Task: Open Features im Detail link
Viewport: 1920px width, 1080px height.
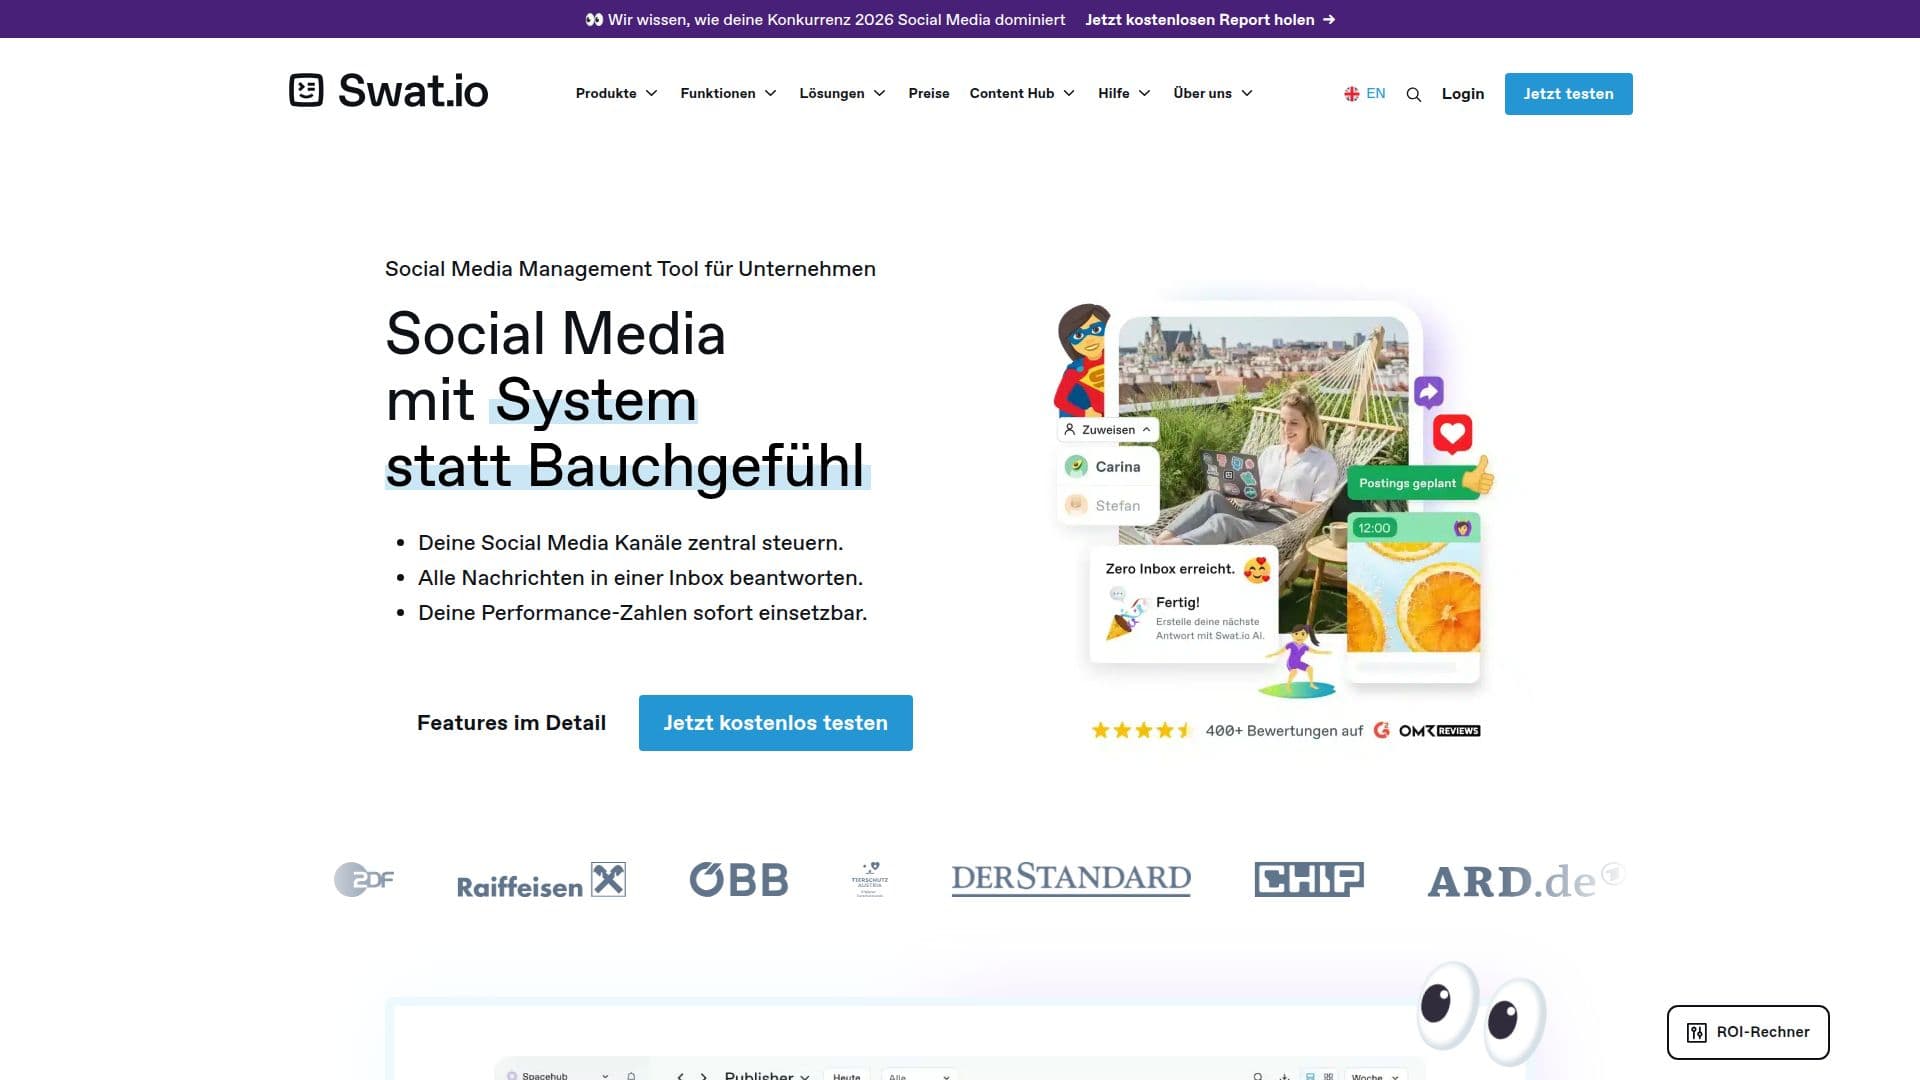Action: pyautogui.click(x=511, y=723)
